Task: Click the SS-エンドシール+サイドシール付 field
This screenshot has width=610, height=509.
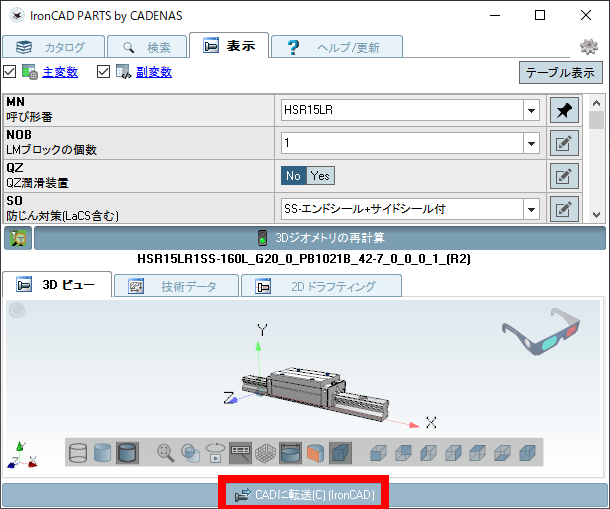Action: (402, 209)
